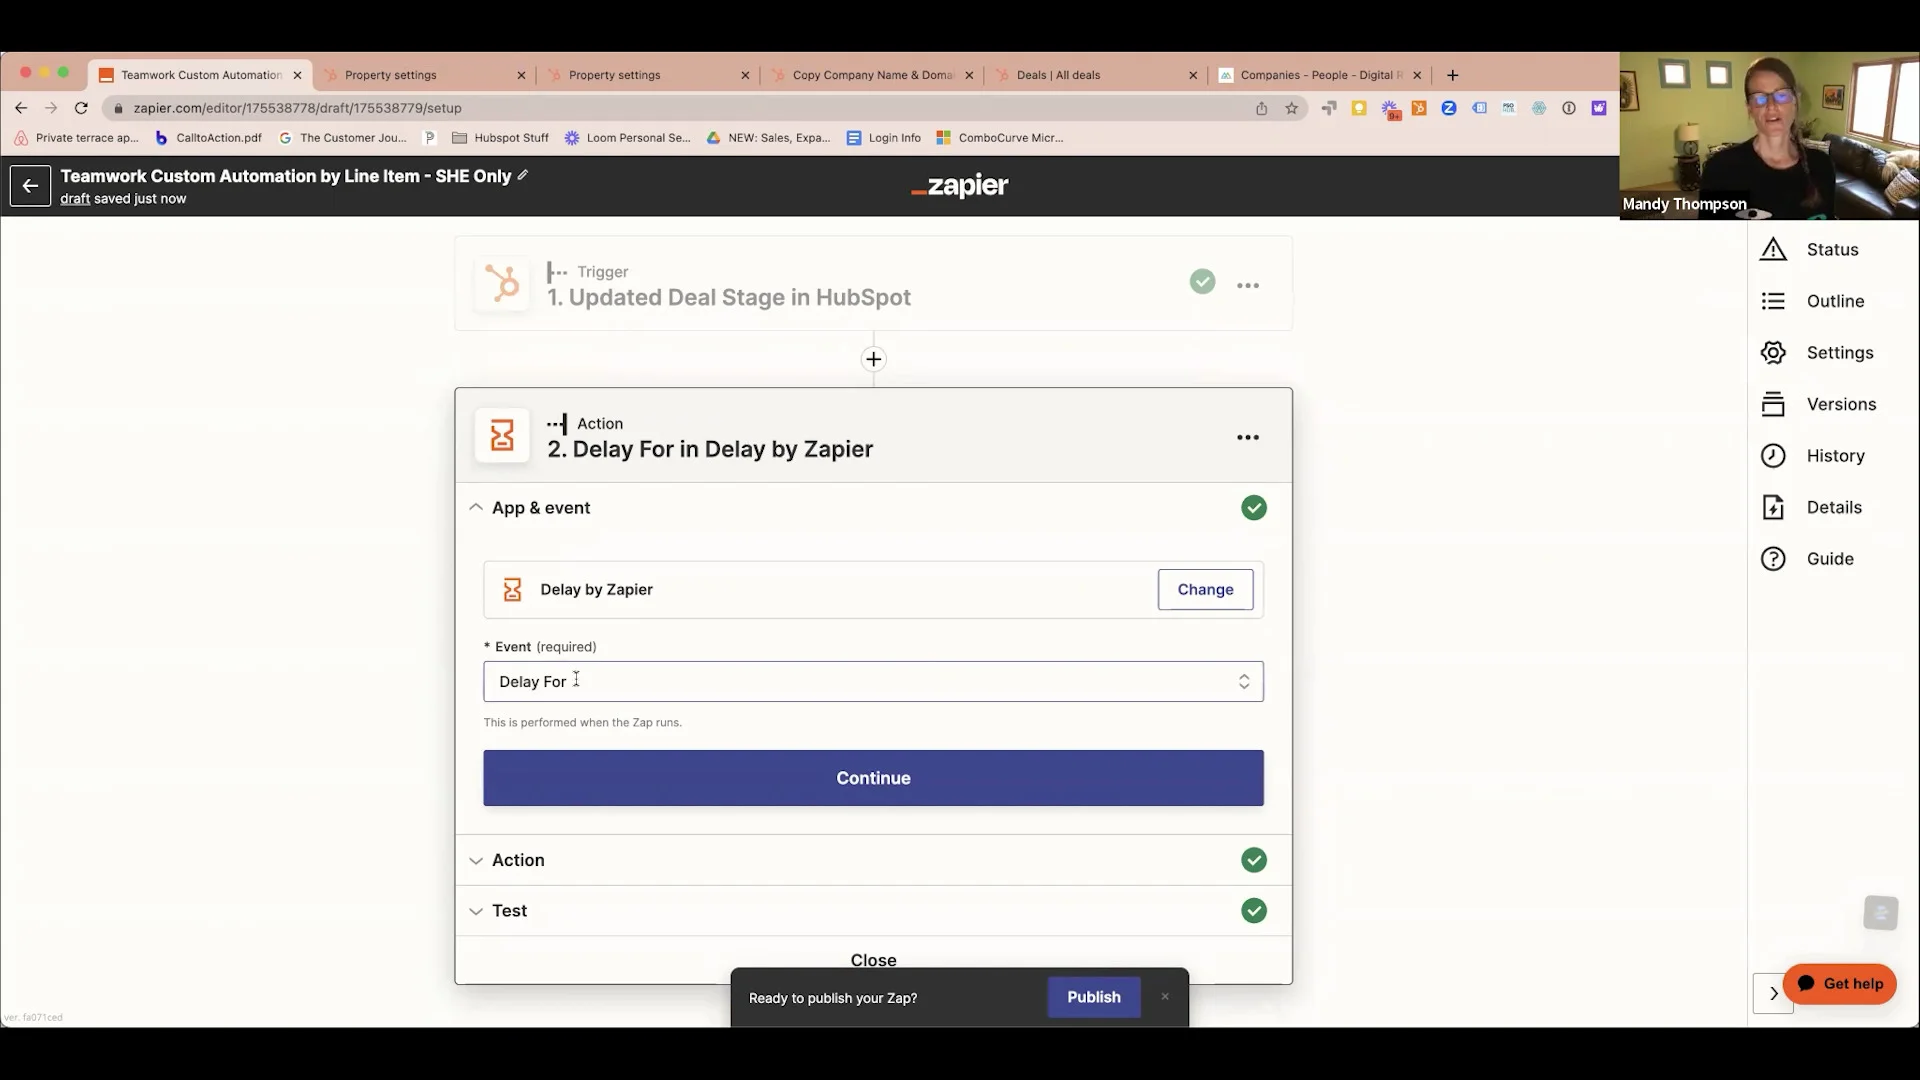Click the back arrow in Zapier header
The width and height of the screenshot is (1920, 1080).
coord(30,186)
